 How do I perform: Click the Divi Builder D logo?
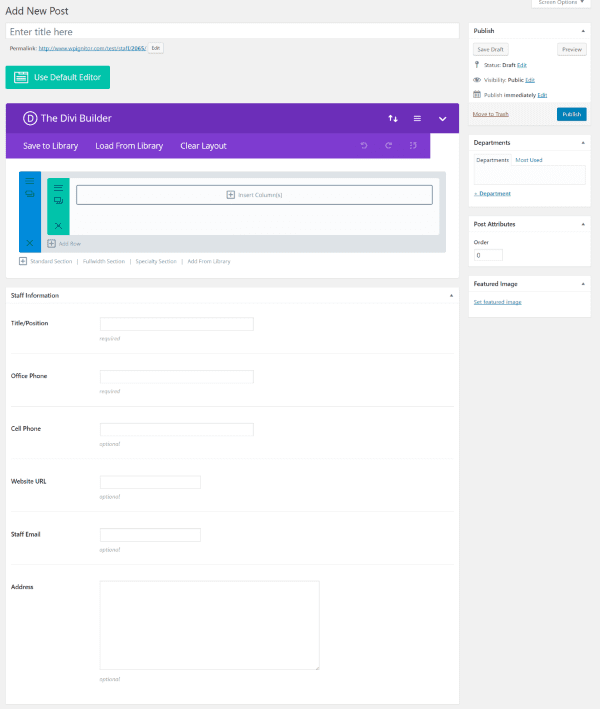coord(30,118)
